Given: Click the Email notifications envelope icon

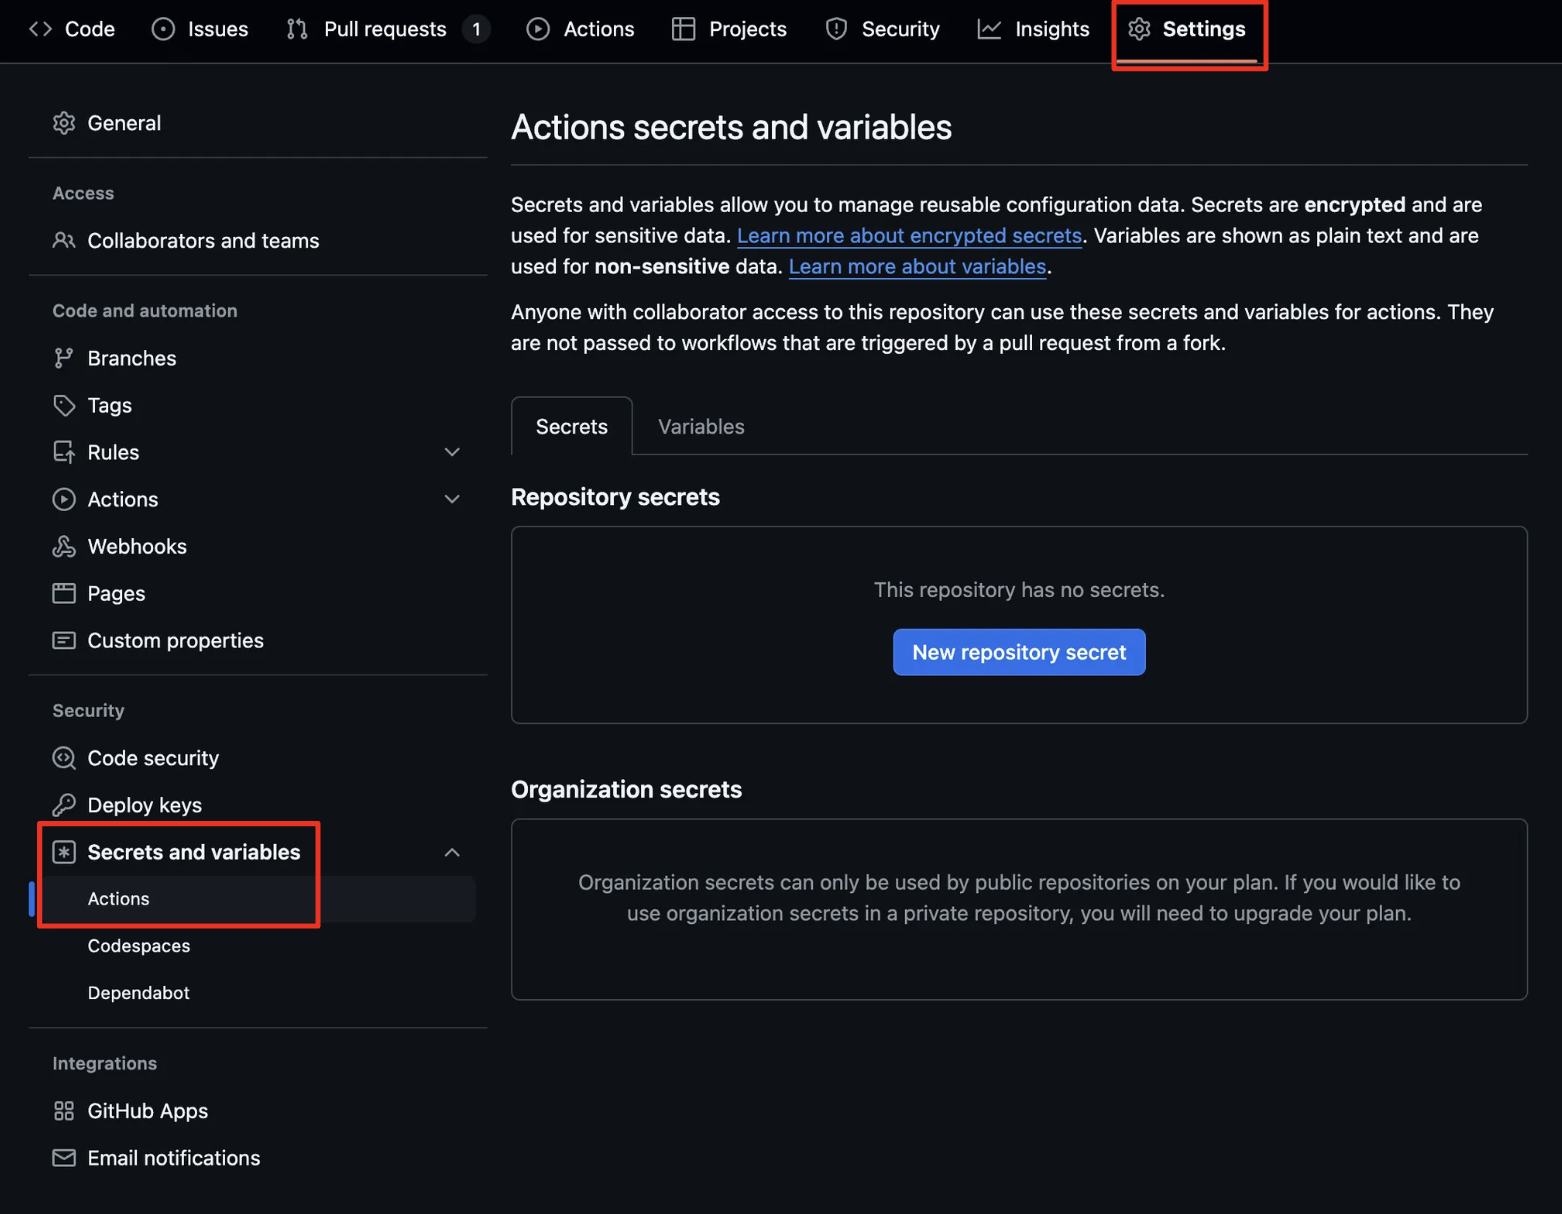Looking at the screenshot, I should [x=64, y=1158].
